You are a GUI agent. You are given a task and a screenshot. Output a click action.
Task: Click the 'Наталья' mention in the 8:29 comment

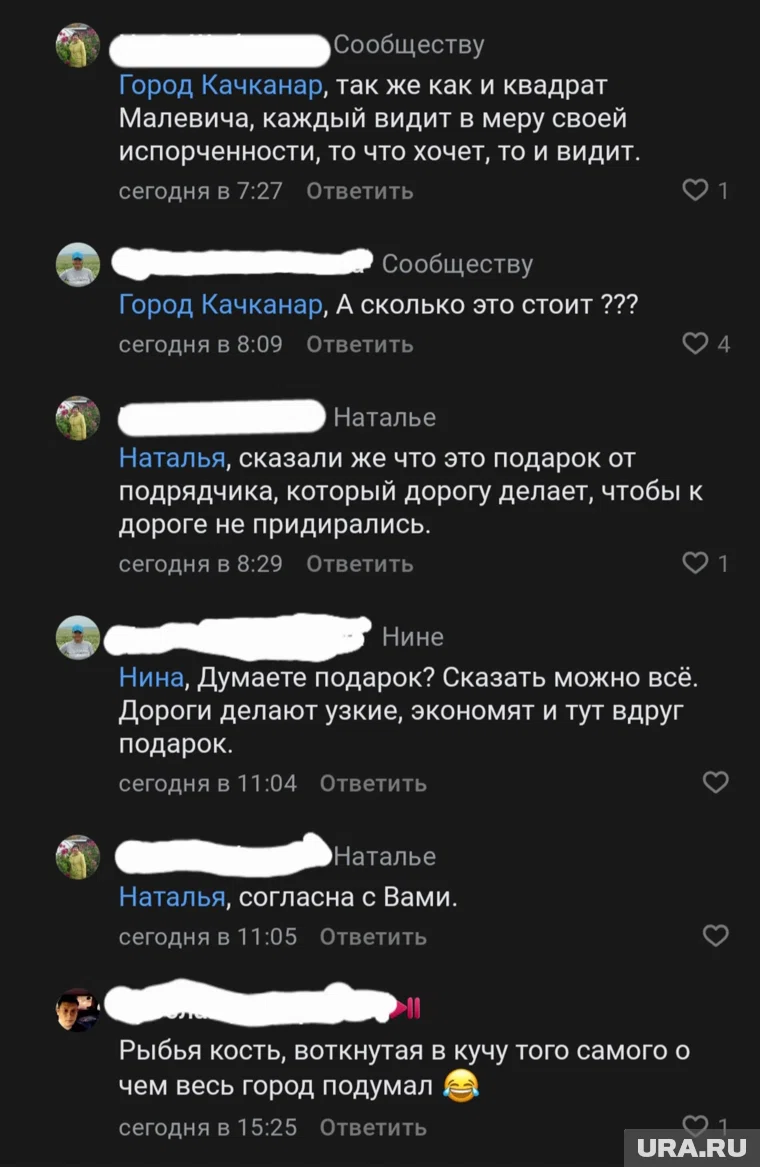[x=170, y=457]
